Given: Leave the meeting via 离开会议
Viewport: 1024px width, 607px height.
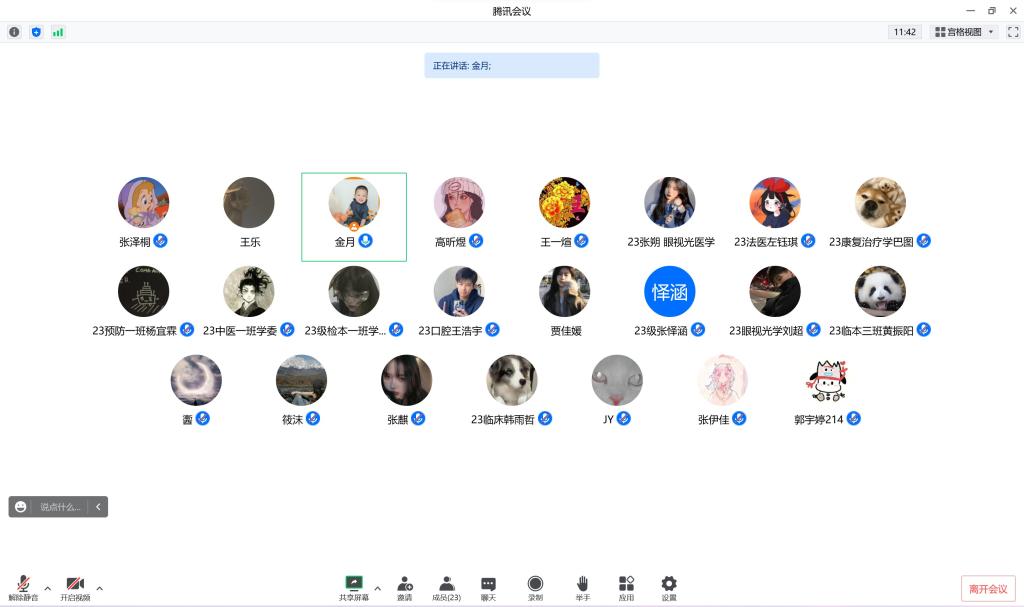Looking at the screenshot, I should (x=988, y=589).
